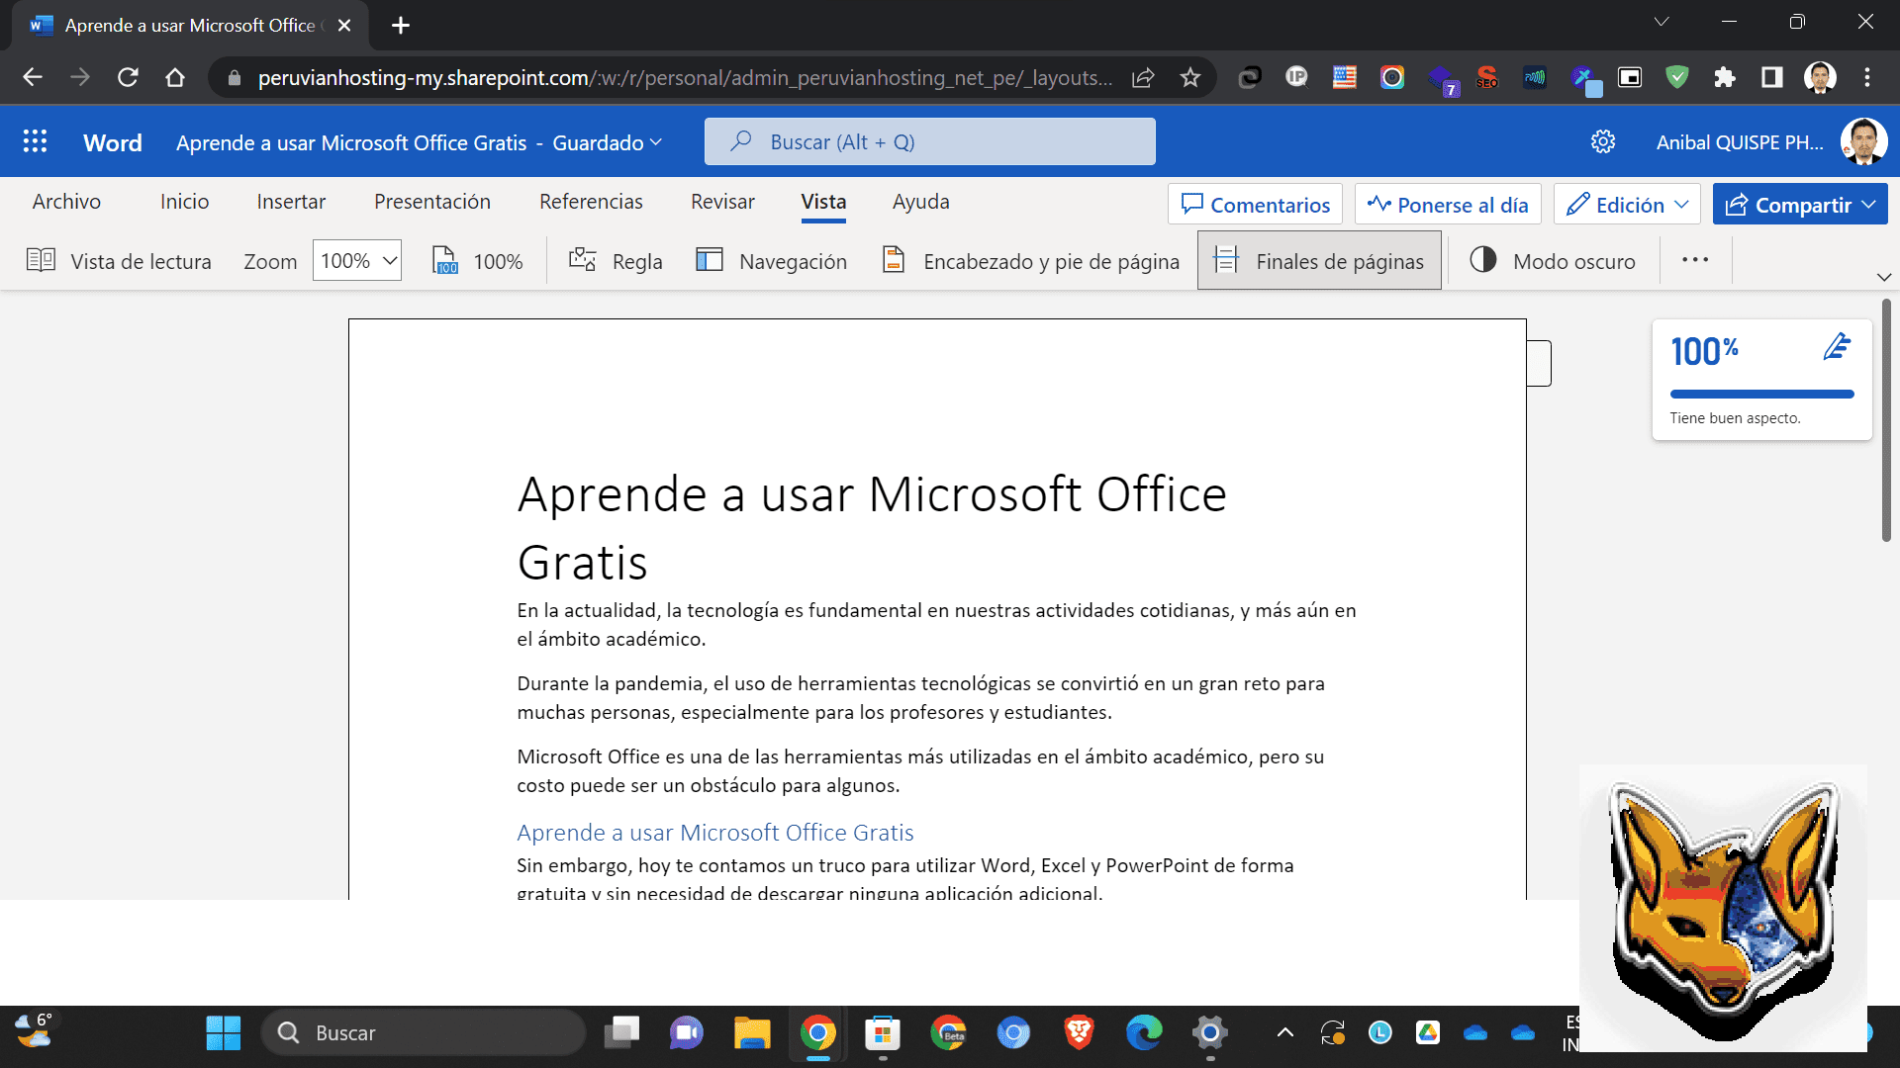
Task: Open the weather widget showing 6°
Action: (34, 1030)
